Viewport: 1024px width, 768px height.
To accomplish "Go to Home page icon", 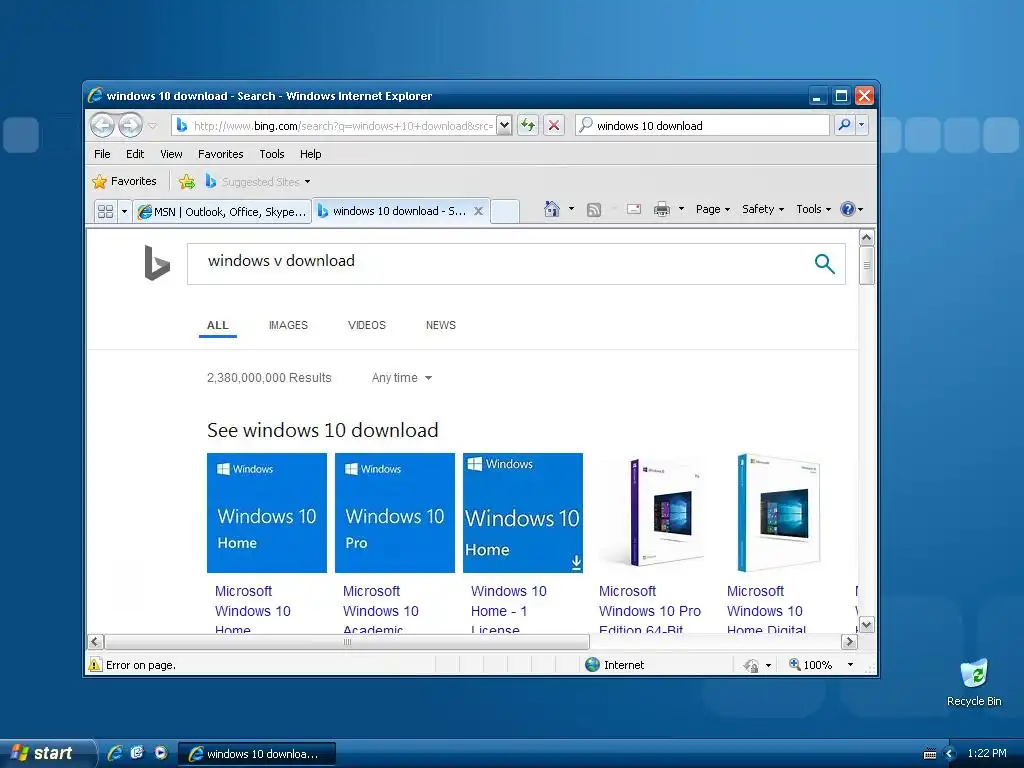I will [x=552, y=209].
